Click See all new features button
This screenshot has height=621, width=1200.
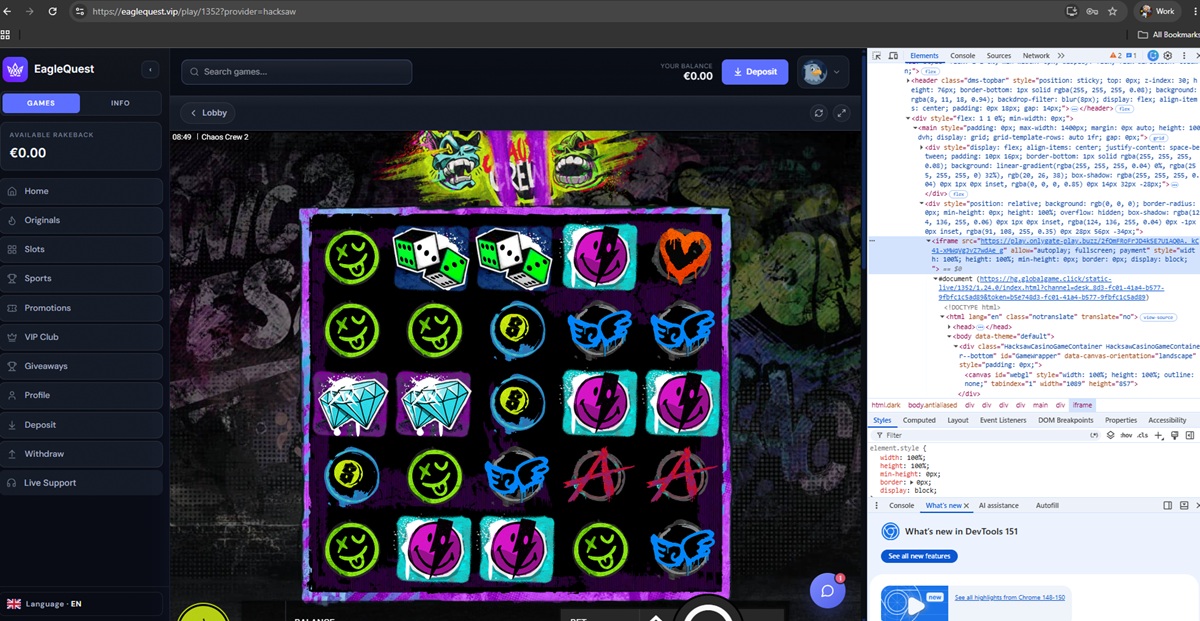[919, 556]
